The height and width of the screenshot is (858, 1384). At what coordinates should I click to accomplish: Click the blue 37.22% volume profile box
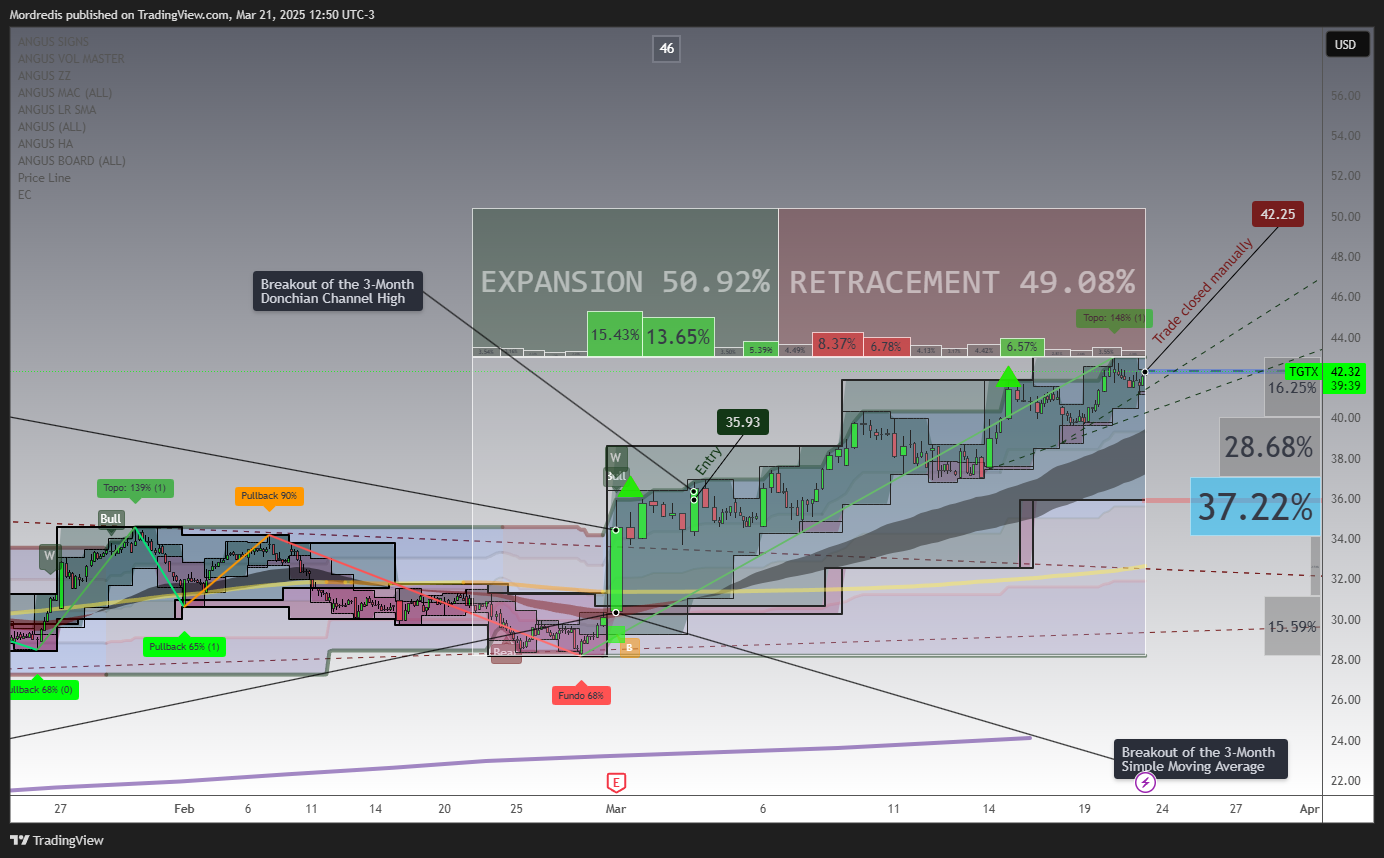(x=1255, y=508)
